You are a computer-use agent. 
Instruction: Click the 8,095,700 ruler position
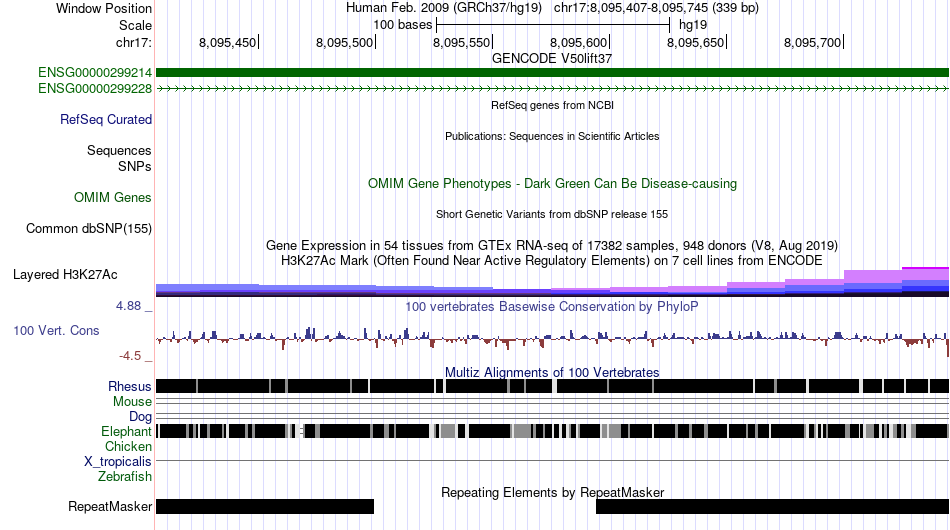[x=812, y=42]
